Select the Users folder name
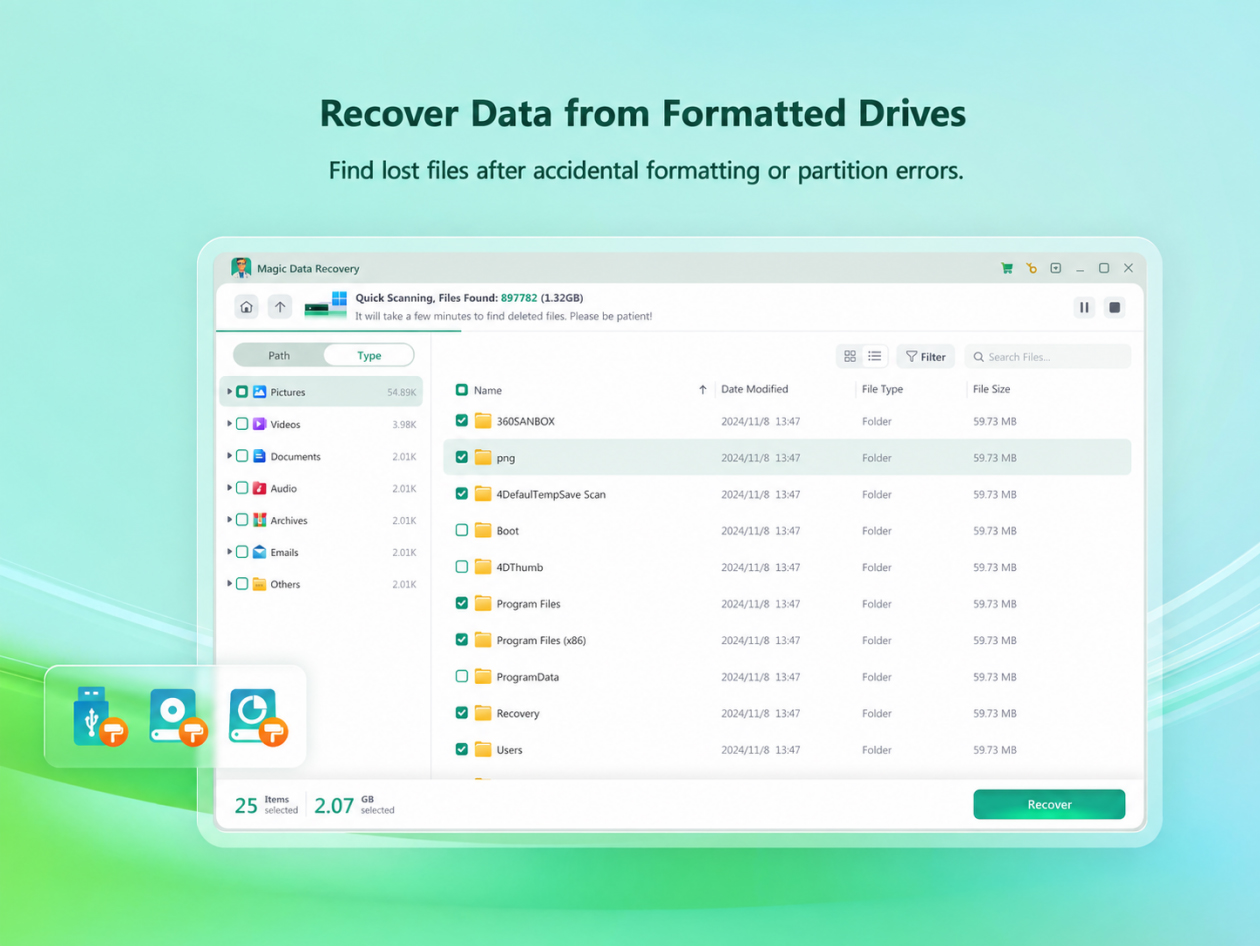This screenshot has height=946, width=1260. 510,750
